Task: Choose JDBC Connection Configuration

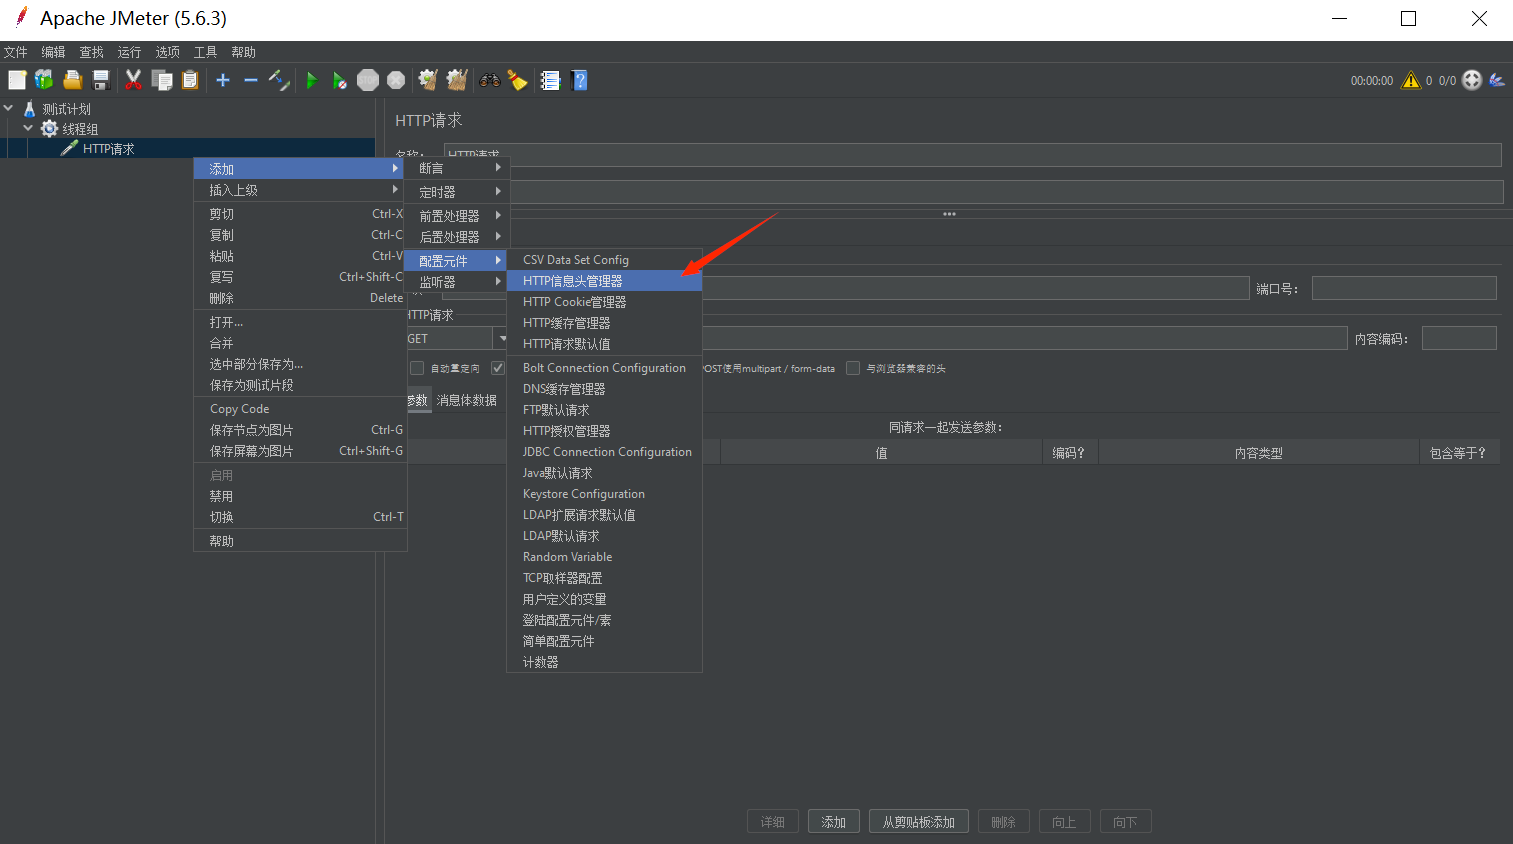Action: pos(604,452)
